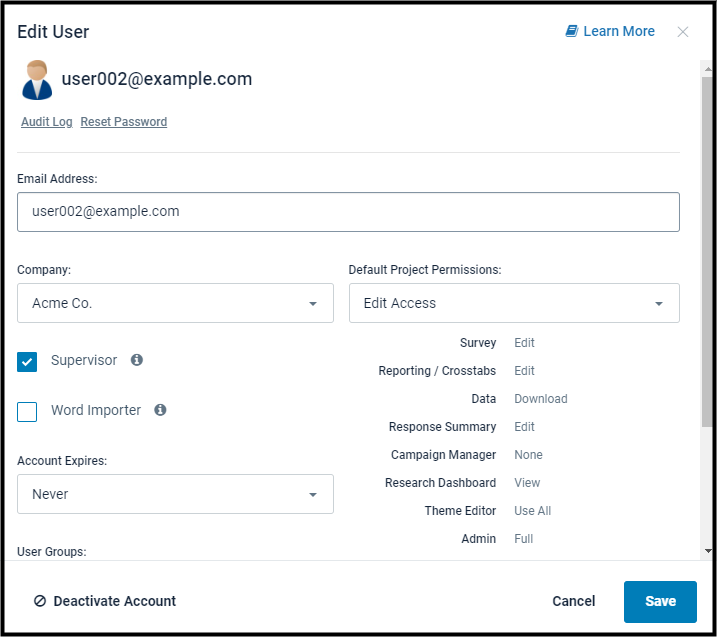Click the Deactivate Account ban icon
The width and height of the screenshot is (717, 637).
pos(40,600)
